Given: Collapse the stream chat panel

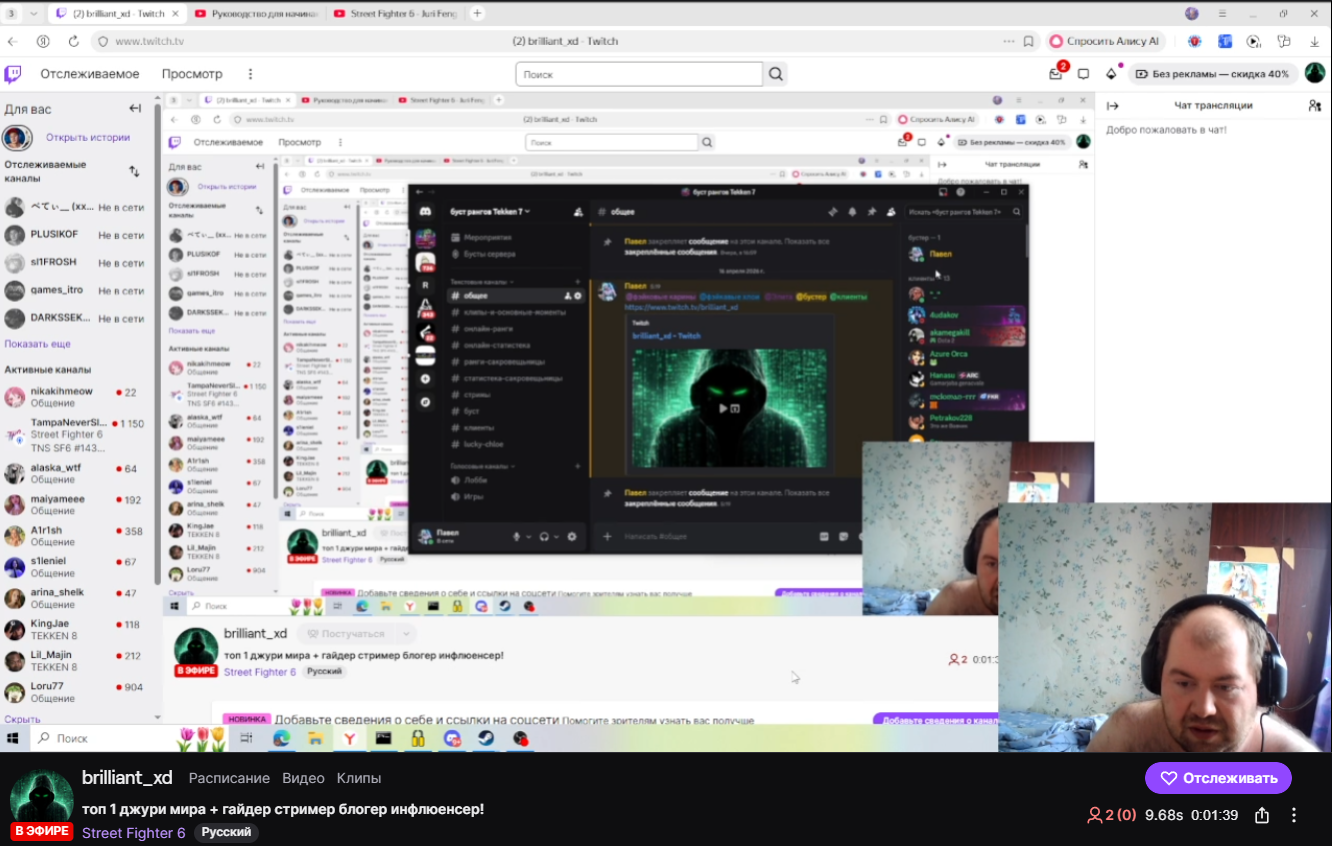Looking at the screenshot, I should (x=1112, y=105).
